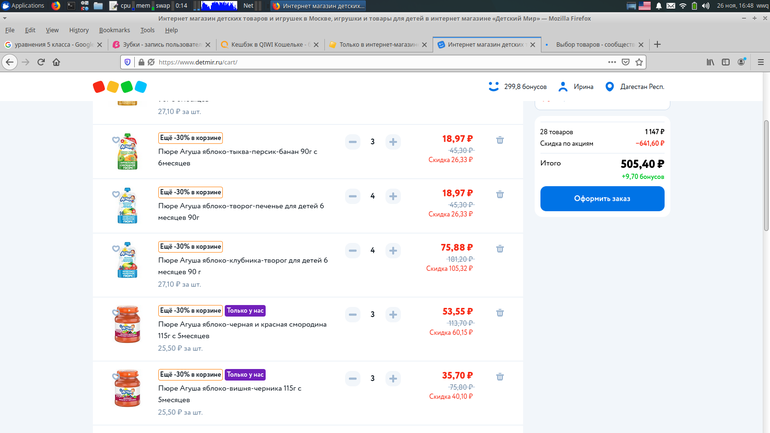Bookmark this page with the star icon
770x433 pixels.
pos(639,62)
